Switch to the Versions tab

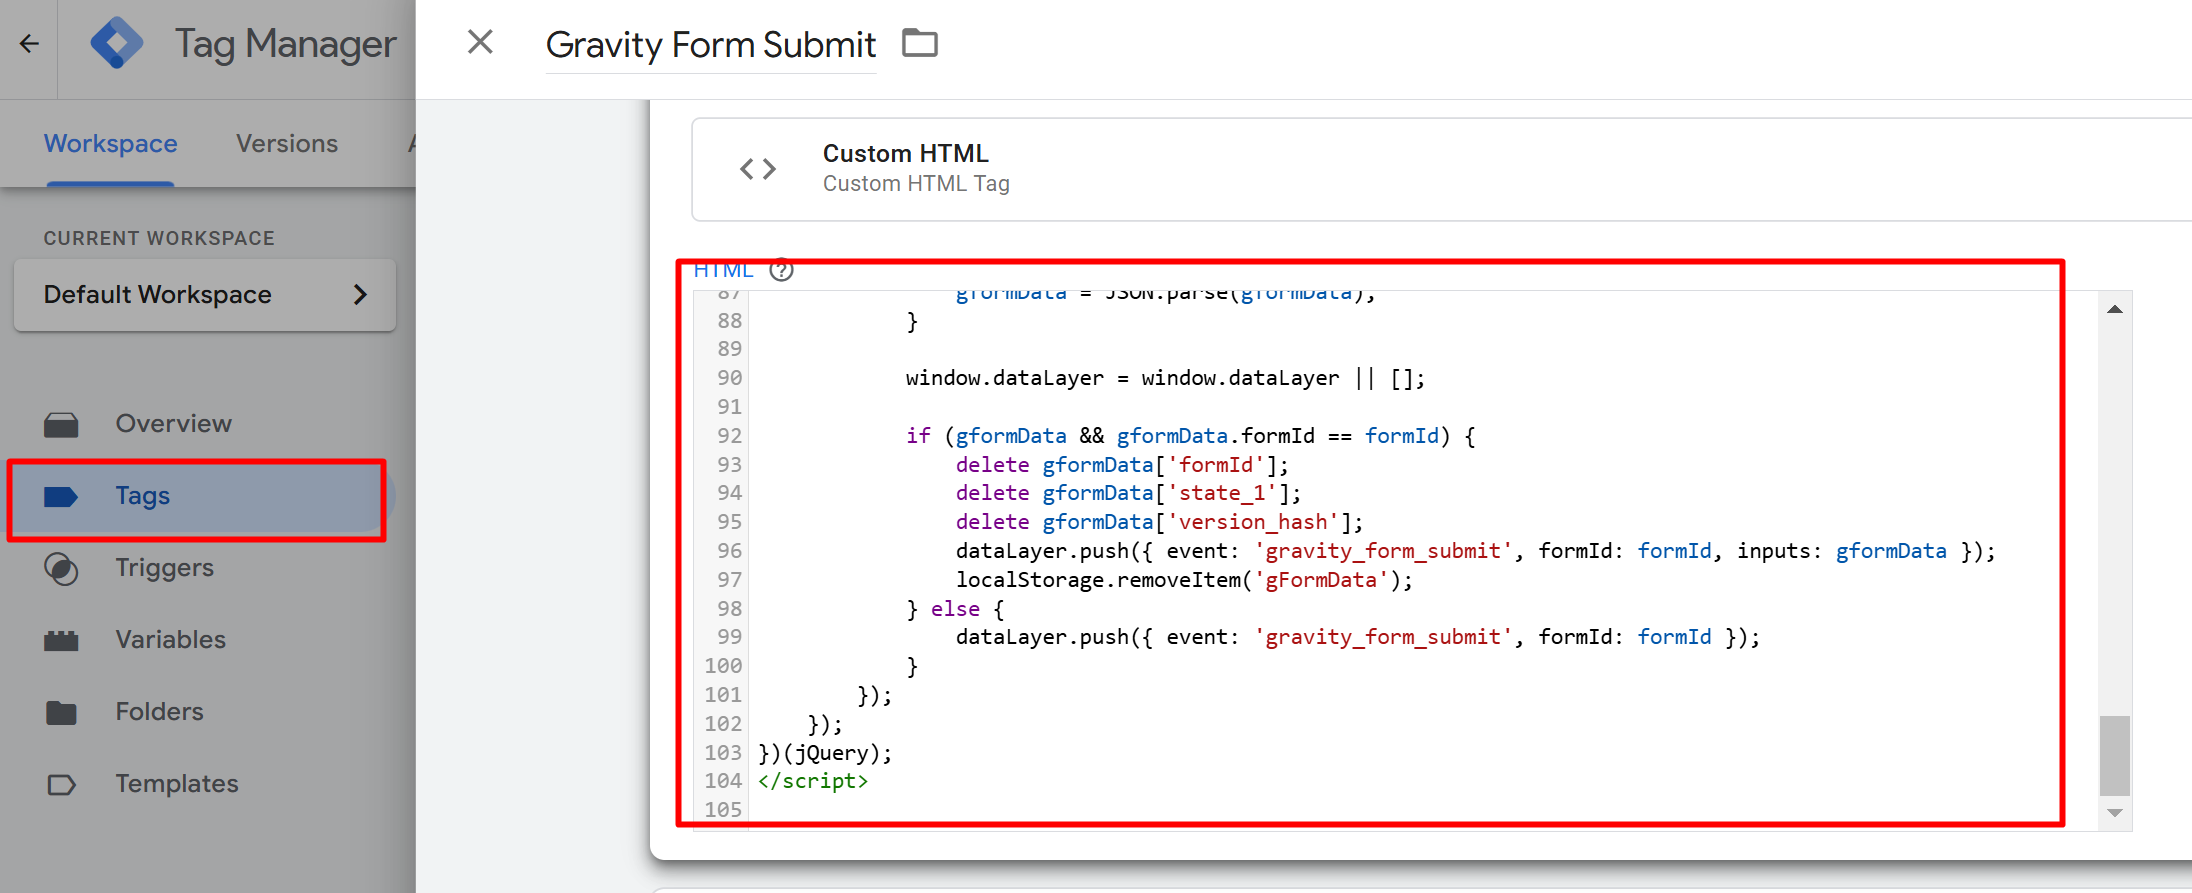[287, 144]
